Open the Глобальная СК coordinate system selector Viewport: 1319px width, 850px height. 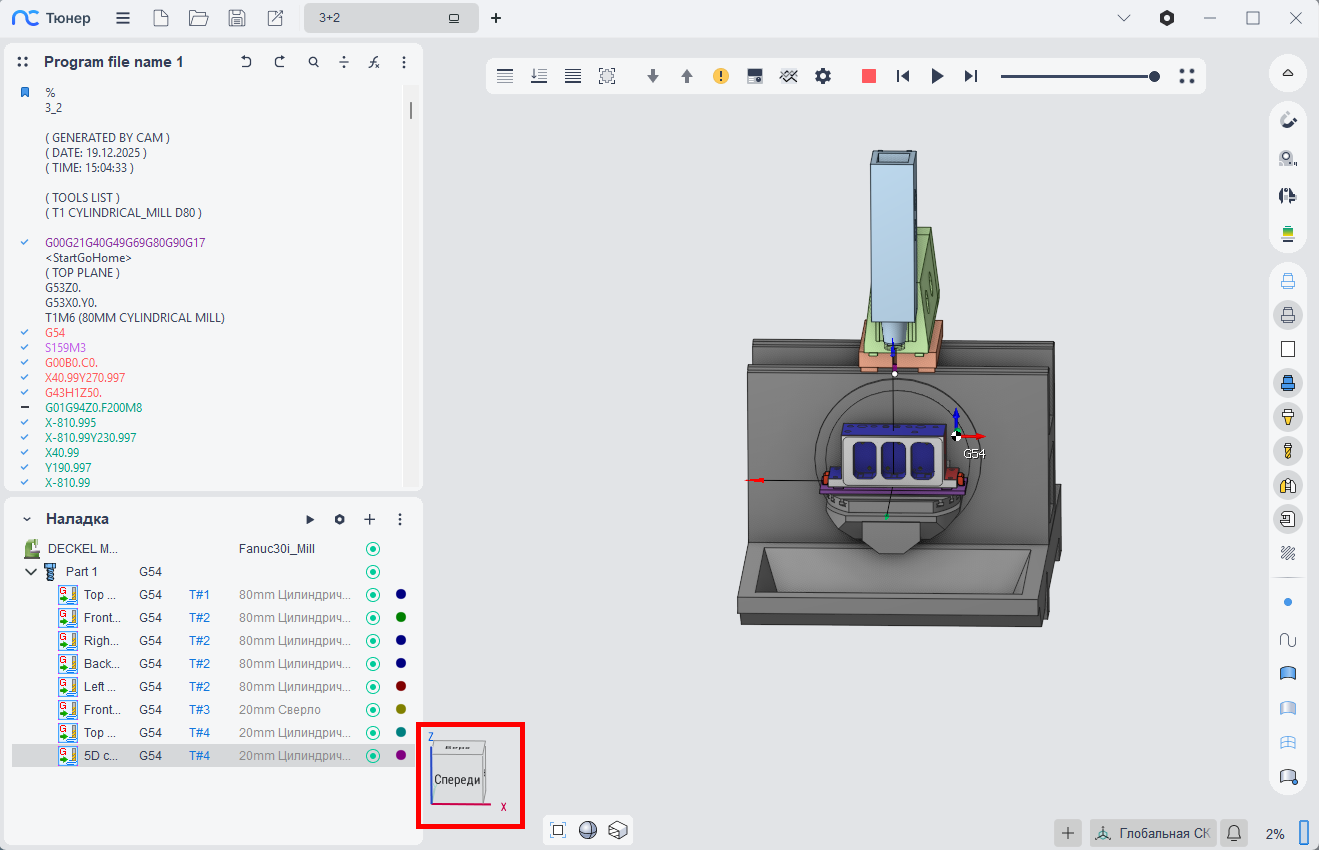[x=1153, y=833]
